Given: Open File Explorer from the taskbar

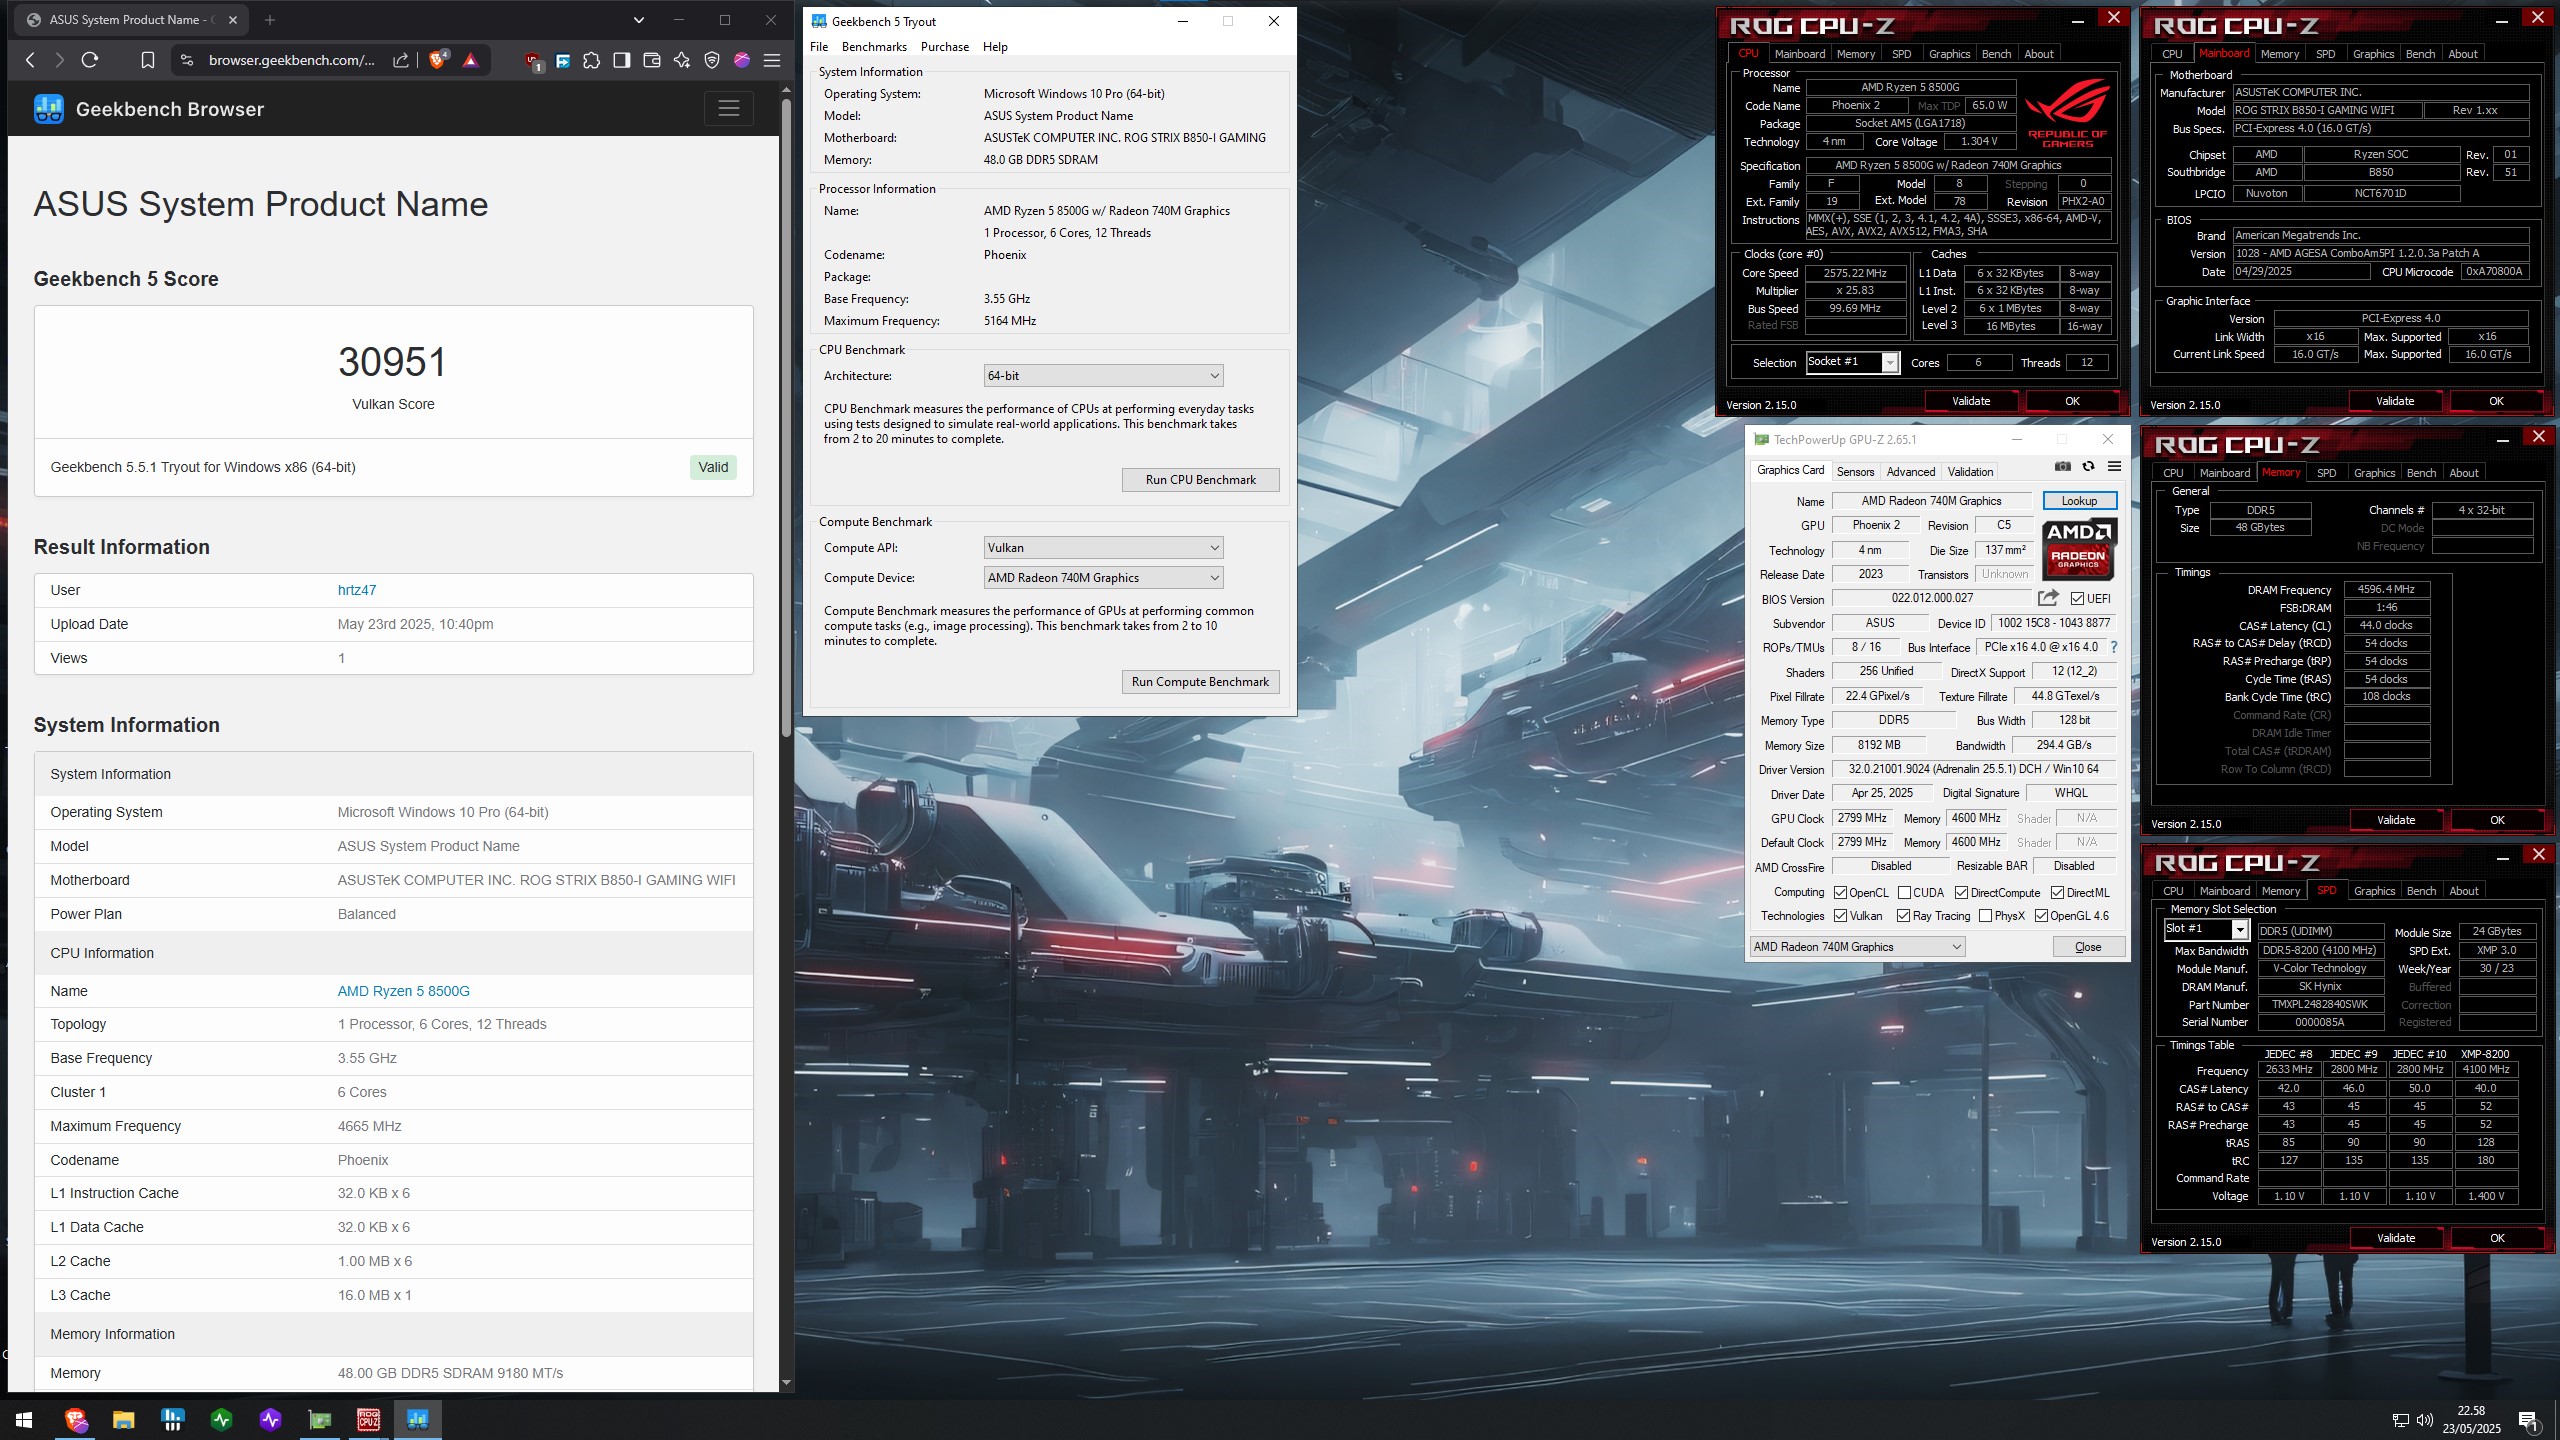Looking at the screenshot, I should (x=123, y=1419).
